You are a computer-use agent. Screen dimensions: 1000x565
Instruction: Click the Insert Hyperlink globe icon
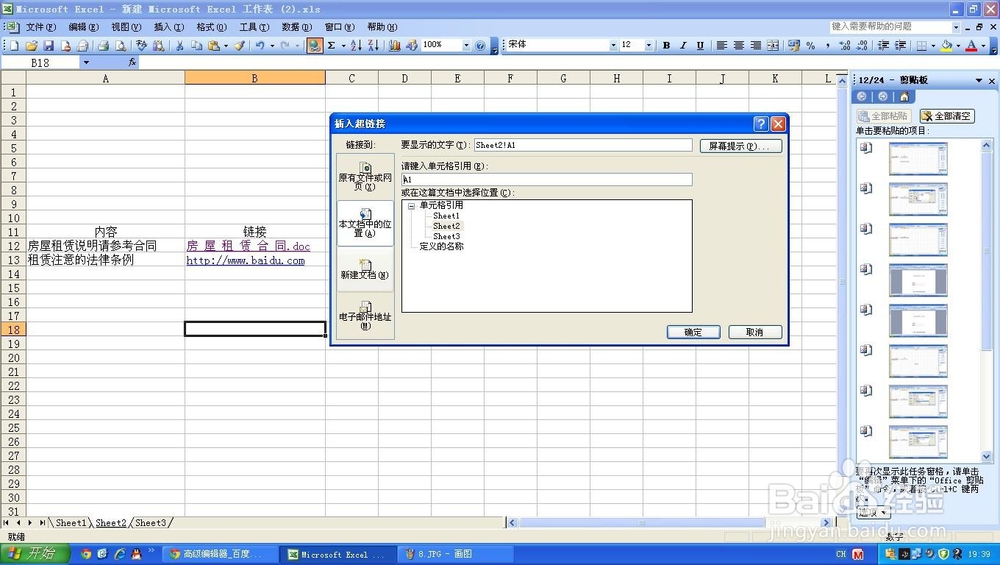click(314, 45)
